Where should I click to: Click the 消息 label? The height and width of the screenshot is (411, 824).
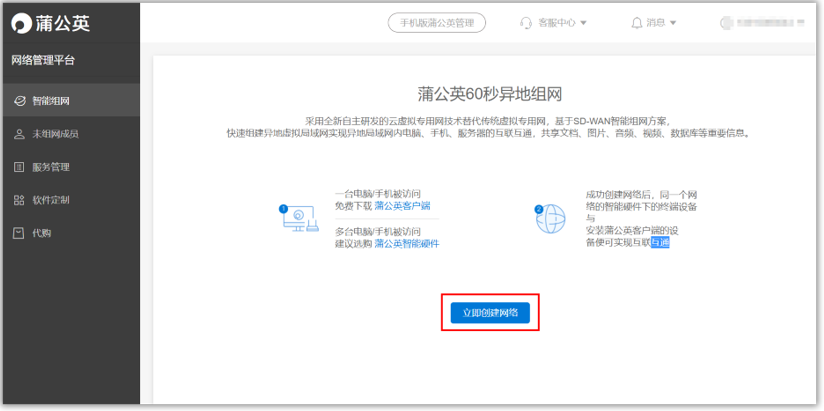655,23
